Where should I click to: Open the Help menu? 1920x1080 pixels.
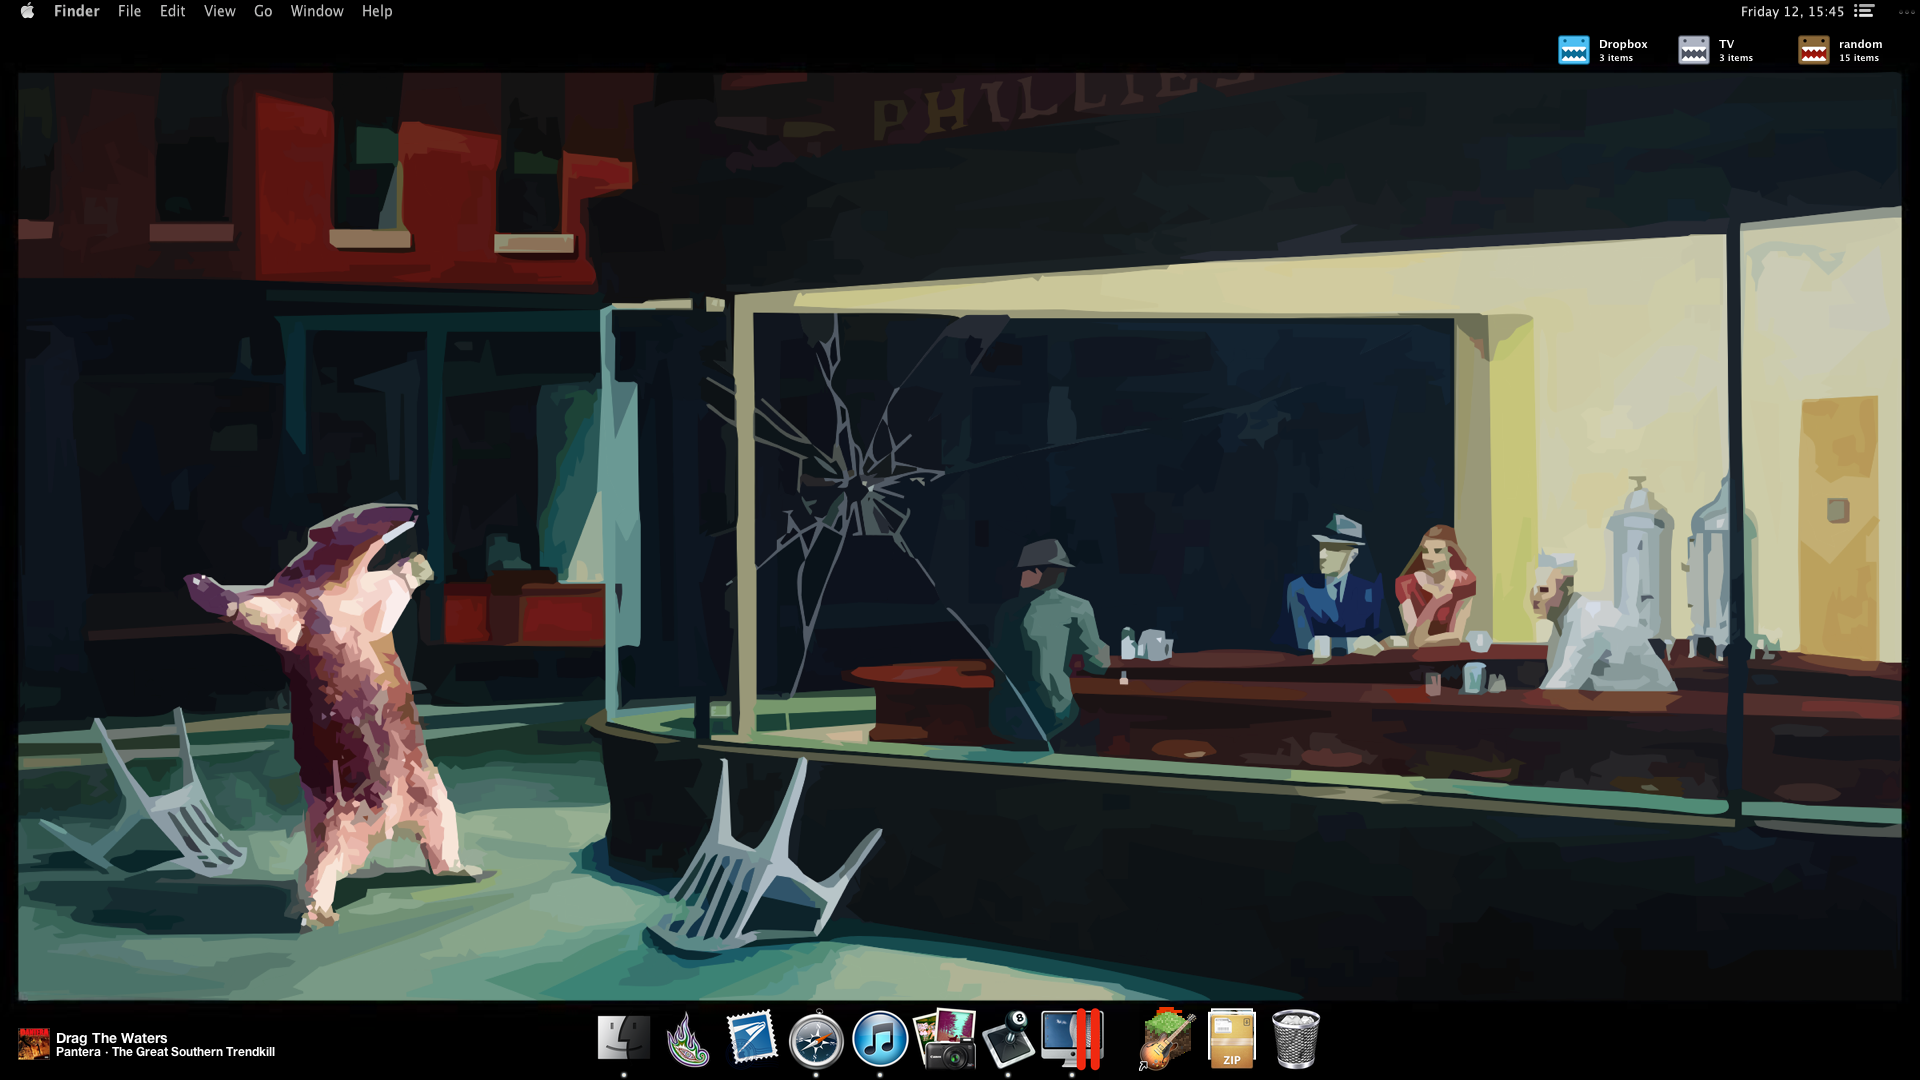377,11
